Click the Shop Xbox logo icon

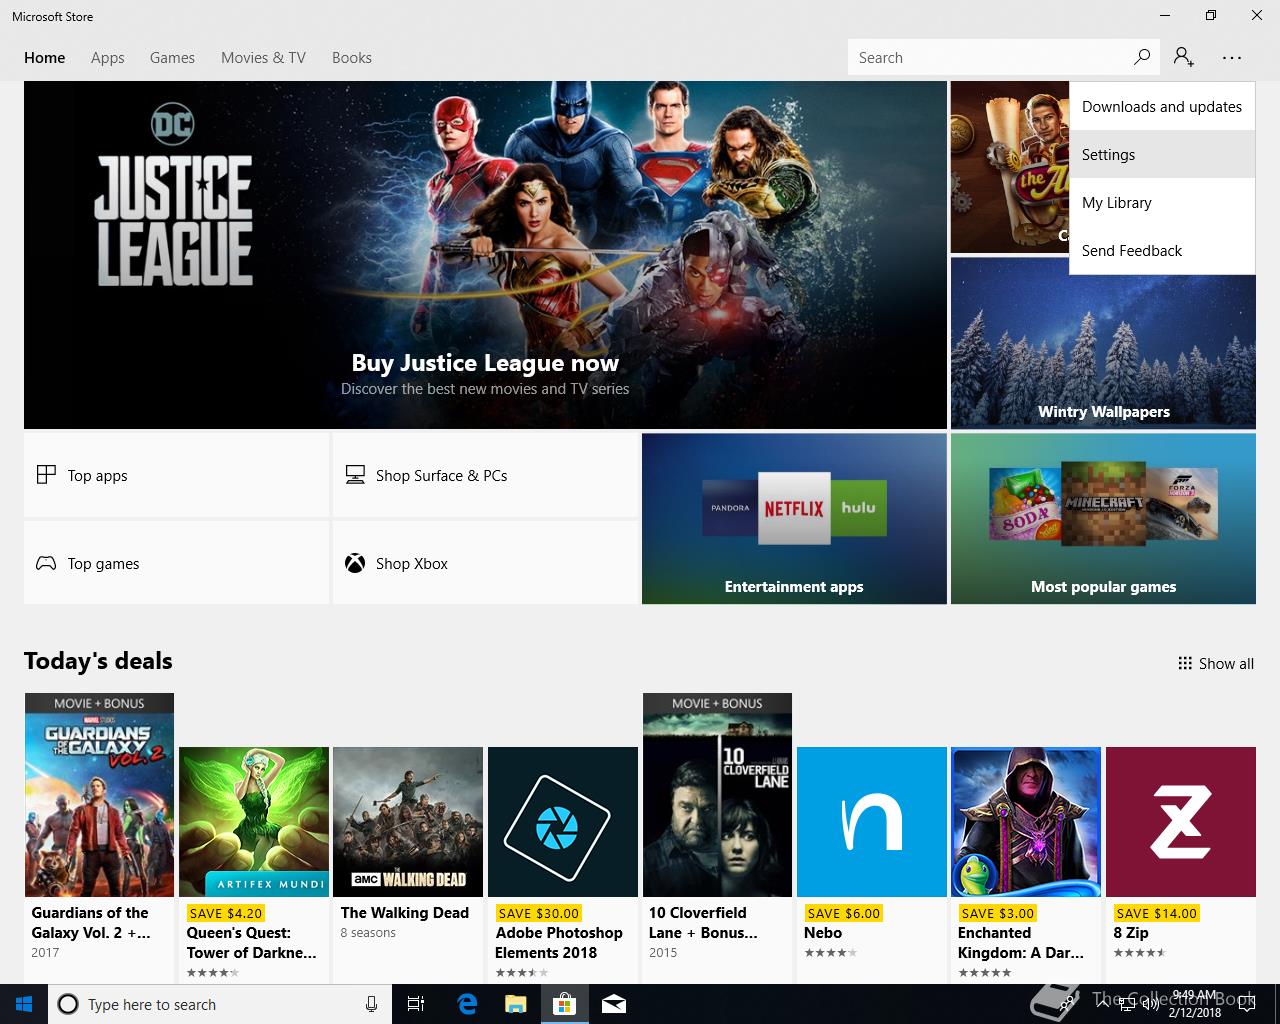(x=355, y=563)
